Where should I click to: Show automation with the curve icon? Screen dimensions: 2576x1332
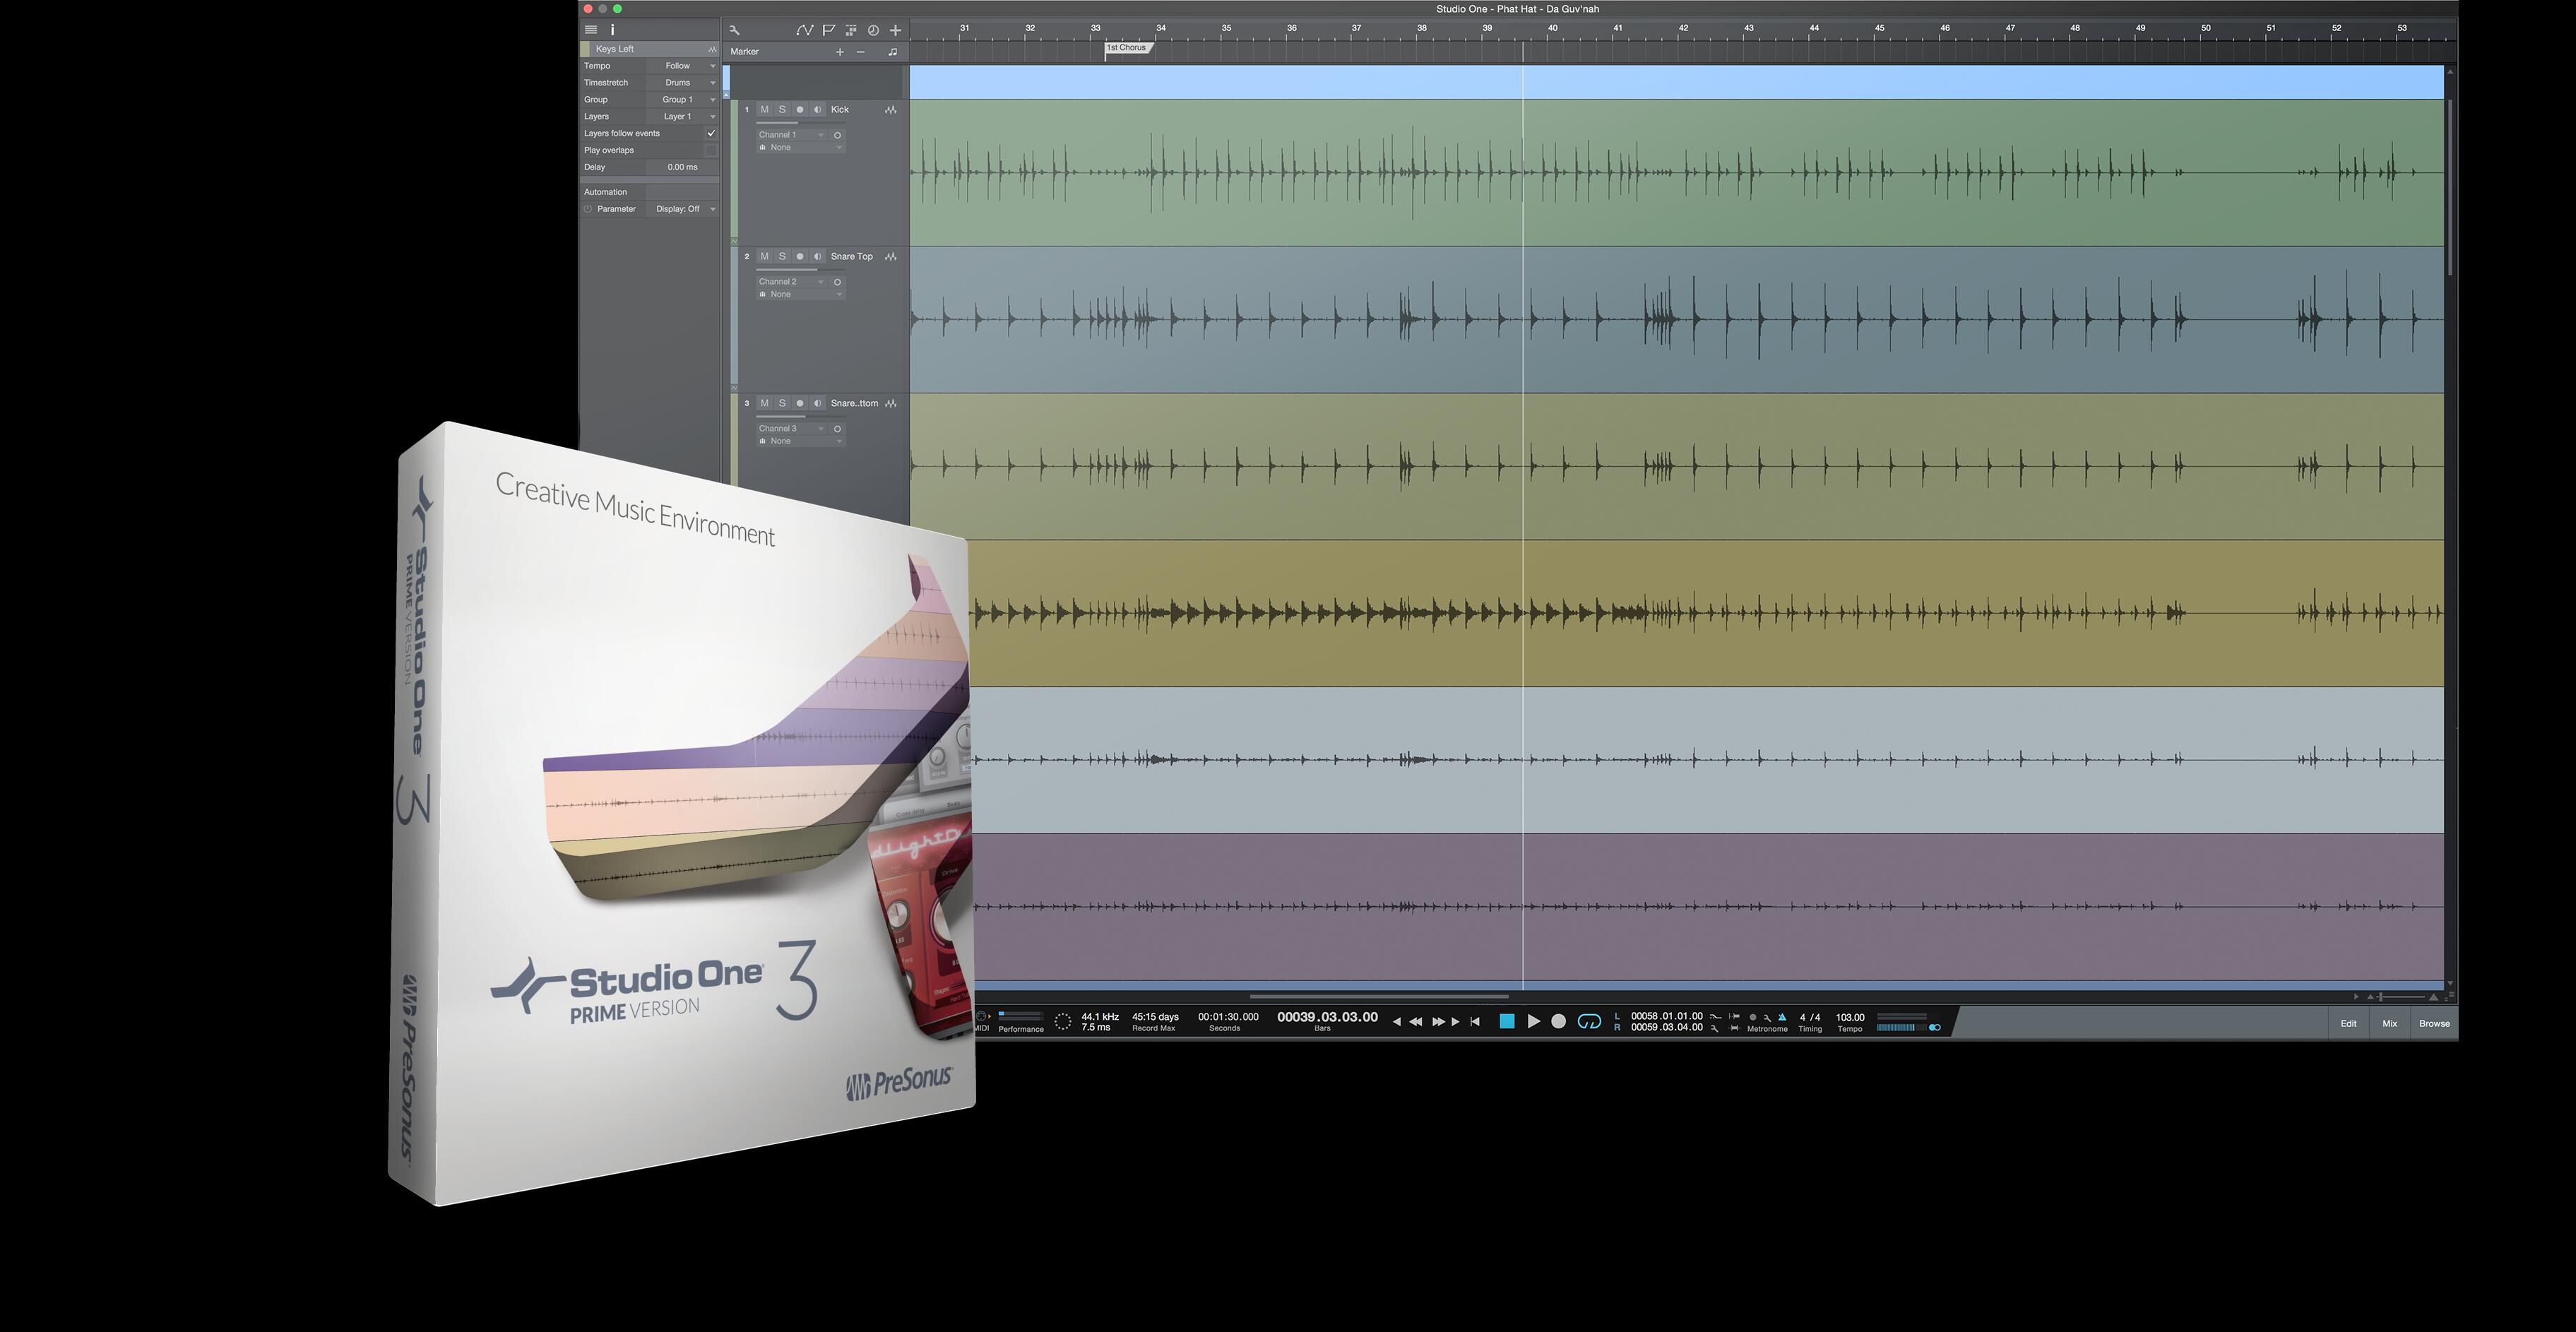pyautogui.click(x=804, y=30)
